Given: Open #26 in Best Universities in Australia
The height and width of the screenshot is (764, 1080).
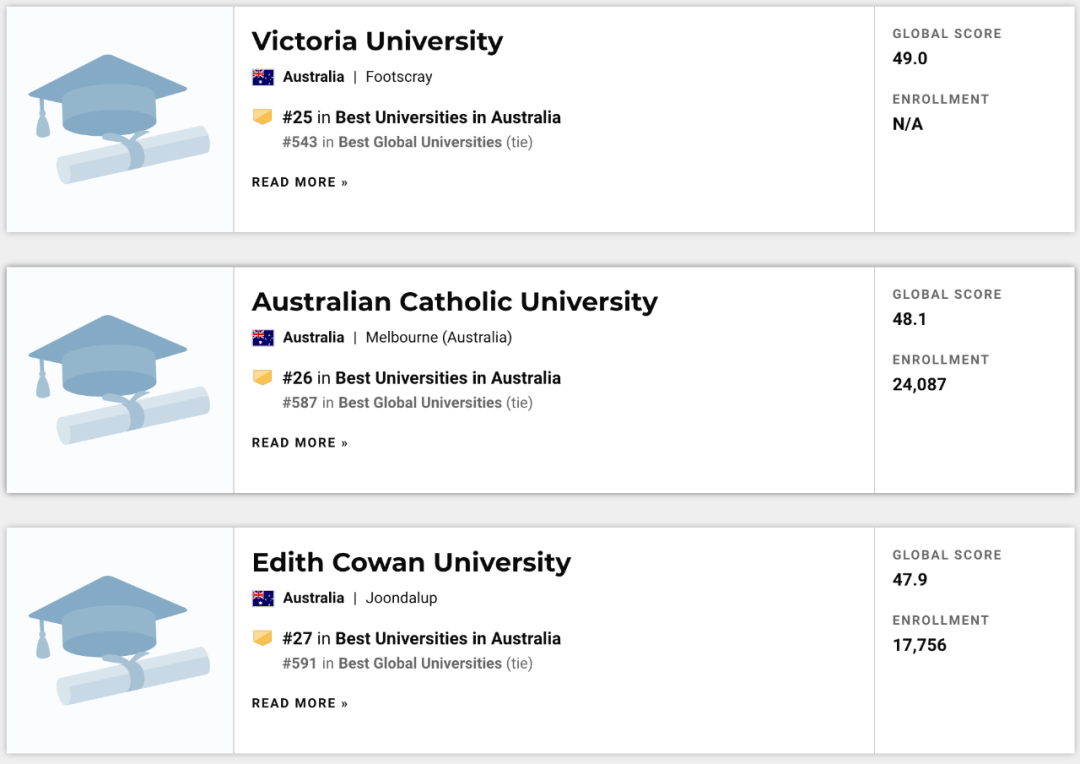Looking at the screenshot, I should coord(421,378).
